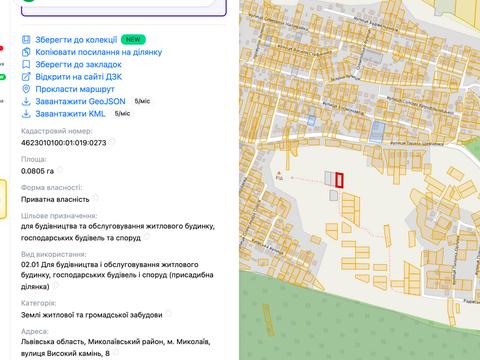
Task: Click the copy icon beside Землі житлової та громадської забудови
Action: pyautogui.click(x=169, y=313)
